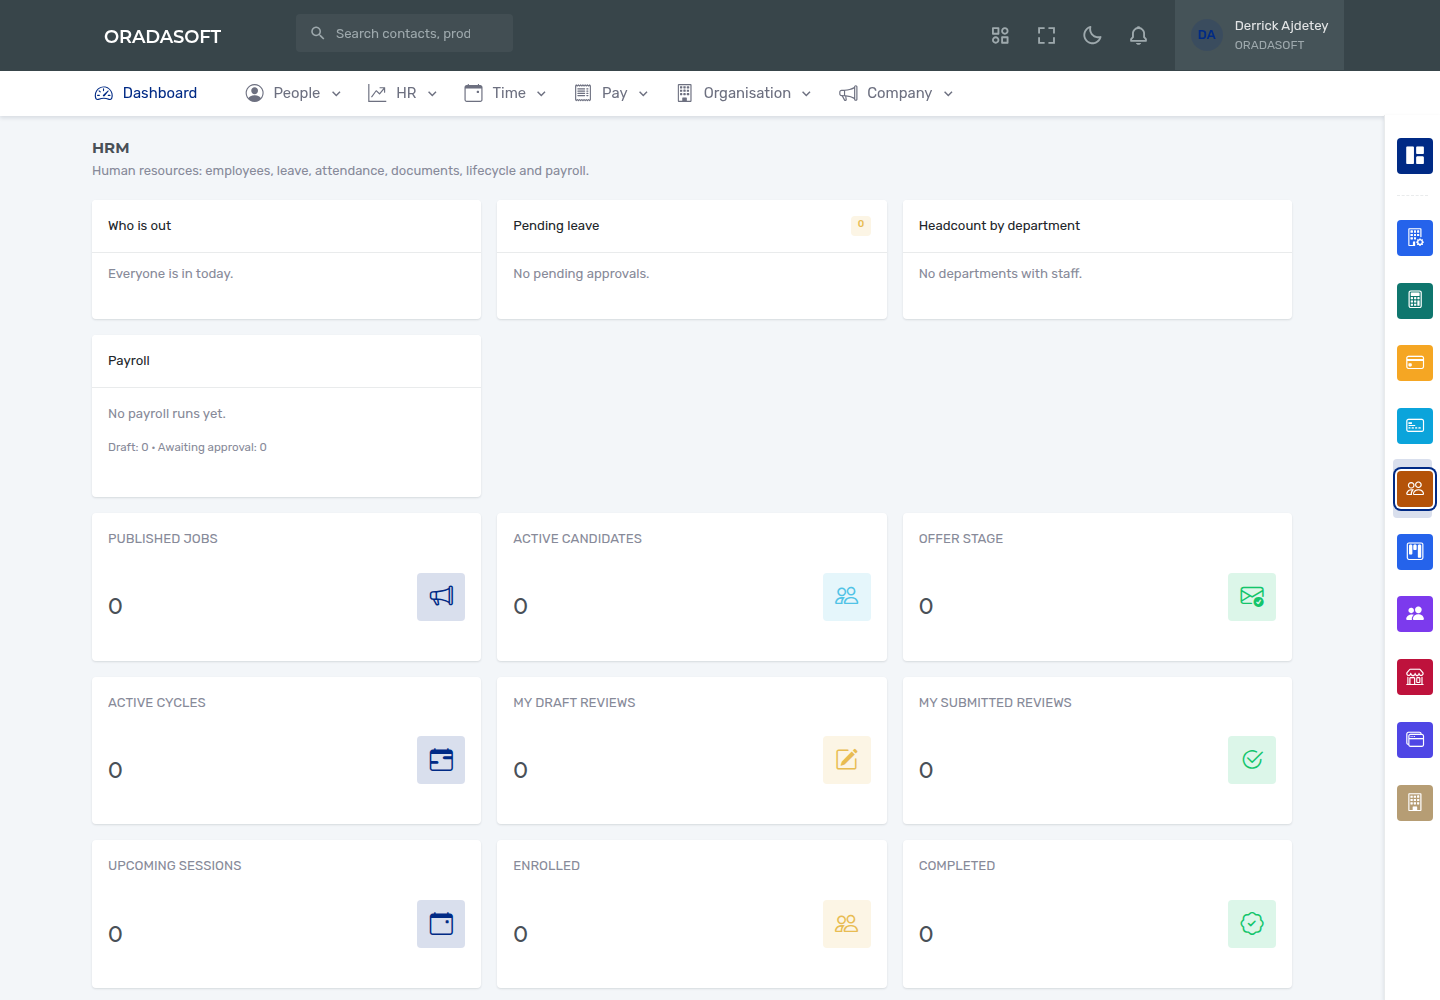Viewport: 1440px width, 1000px height.
Task: Click the envelope icon in Offer Stage card
Action: (x=1252, y=597)
